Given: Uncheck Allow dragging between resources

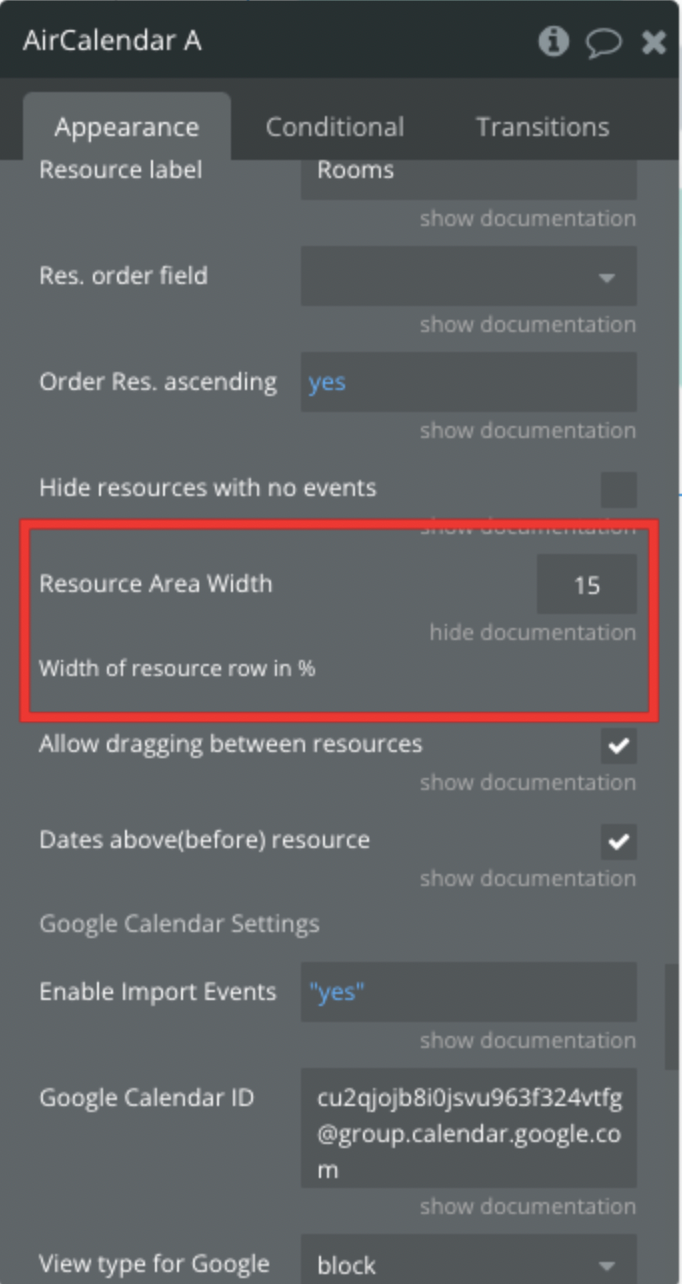Looking at the screenshot, I should [619, 745].
